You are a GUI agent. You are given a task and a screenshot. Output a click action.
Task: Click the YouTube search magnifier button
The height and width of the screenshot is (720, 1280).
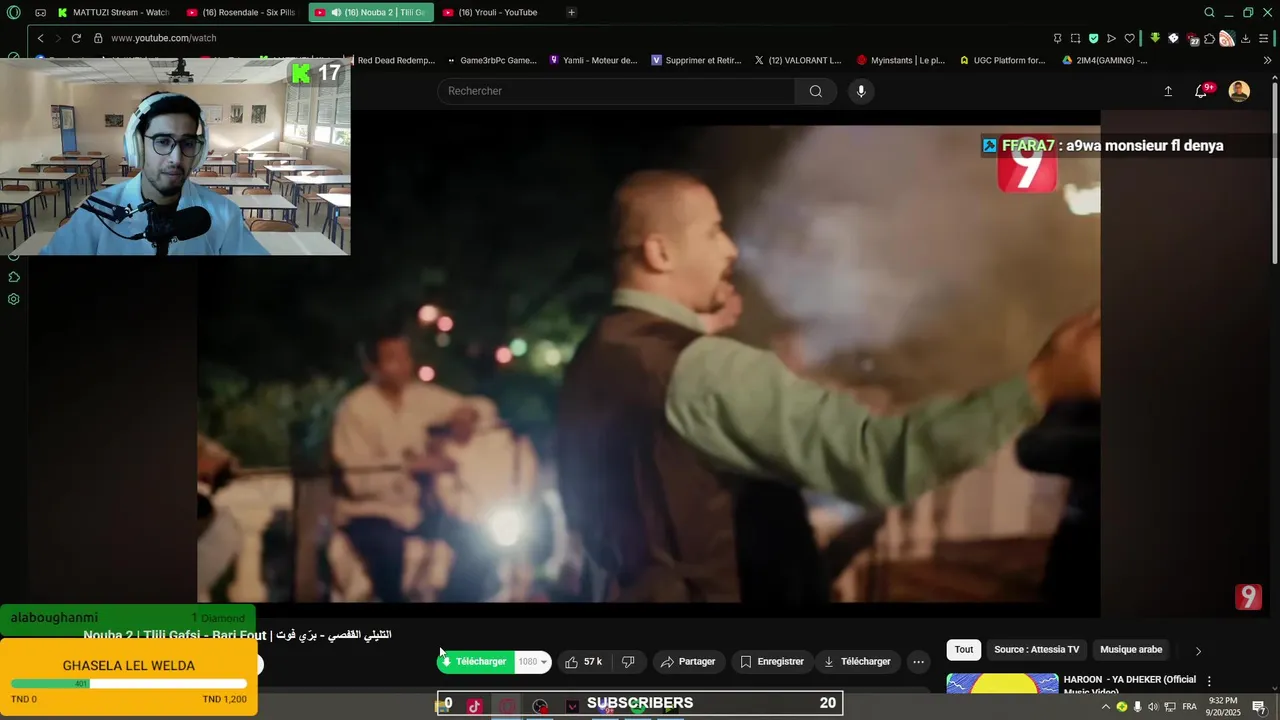tap(816, 91)
